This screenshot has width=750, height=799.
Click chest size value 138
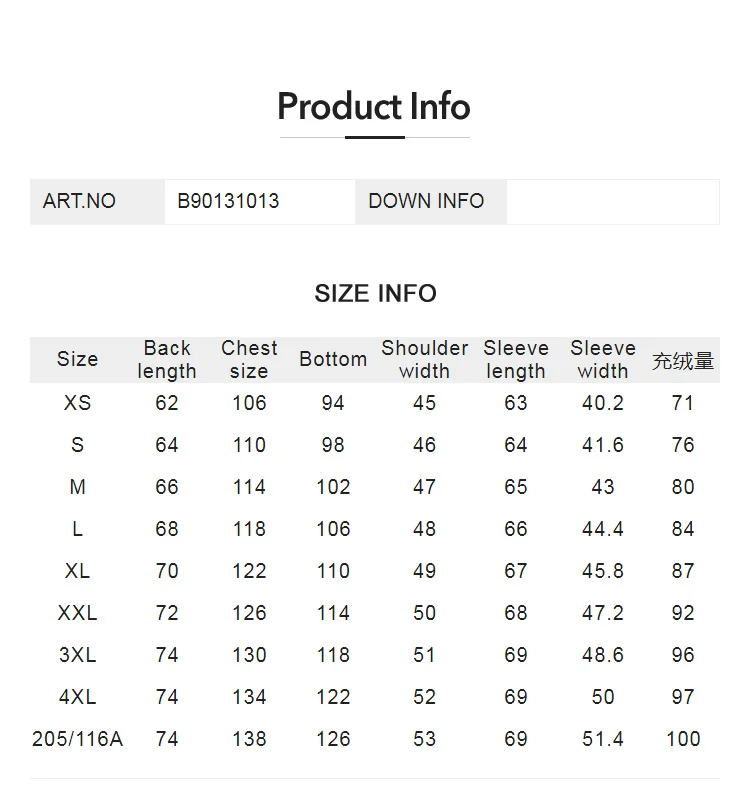(x=249, y=739)
